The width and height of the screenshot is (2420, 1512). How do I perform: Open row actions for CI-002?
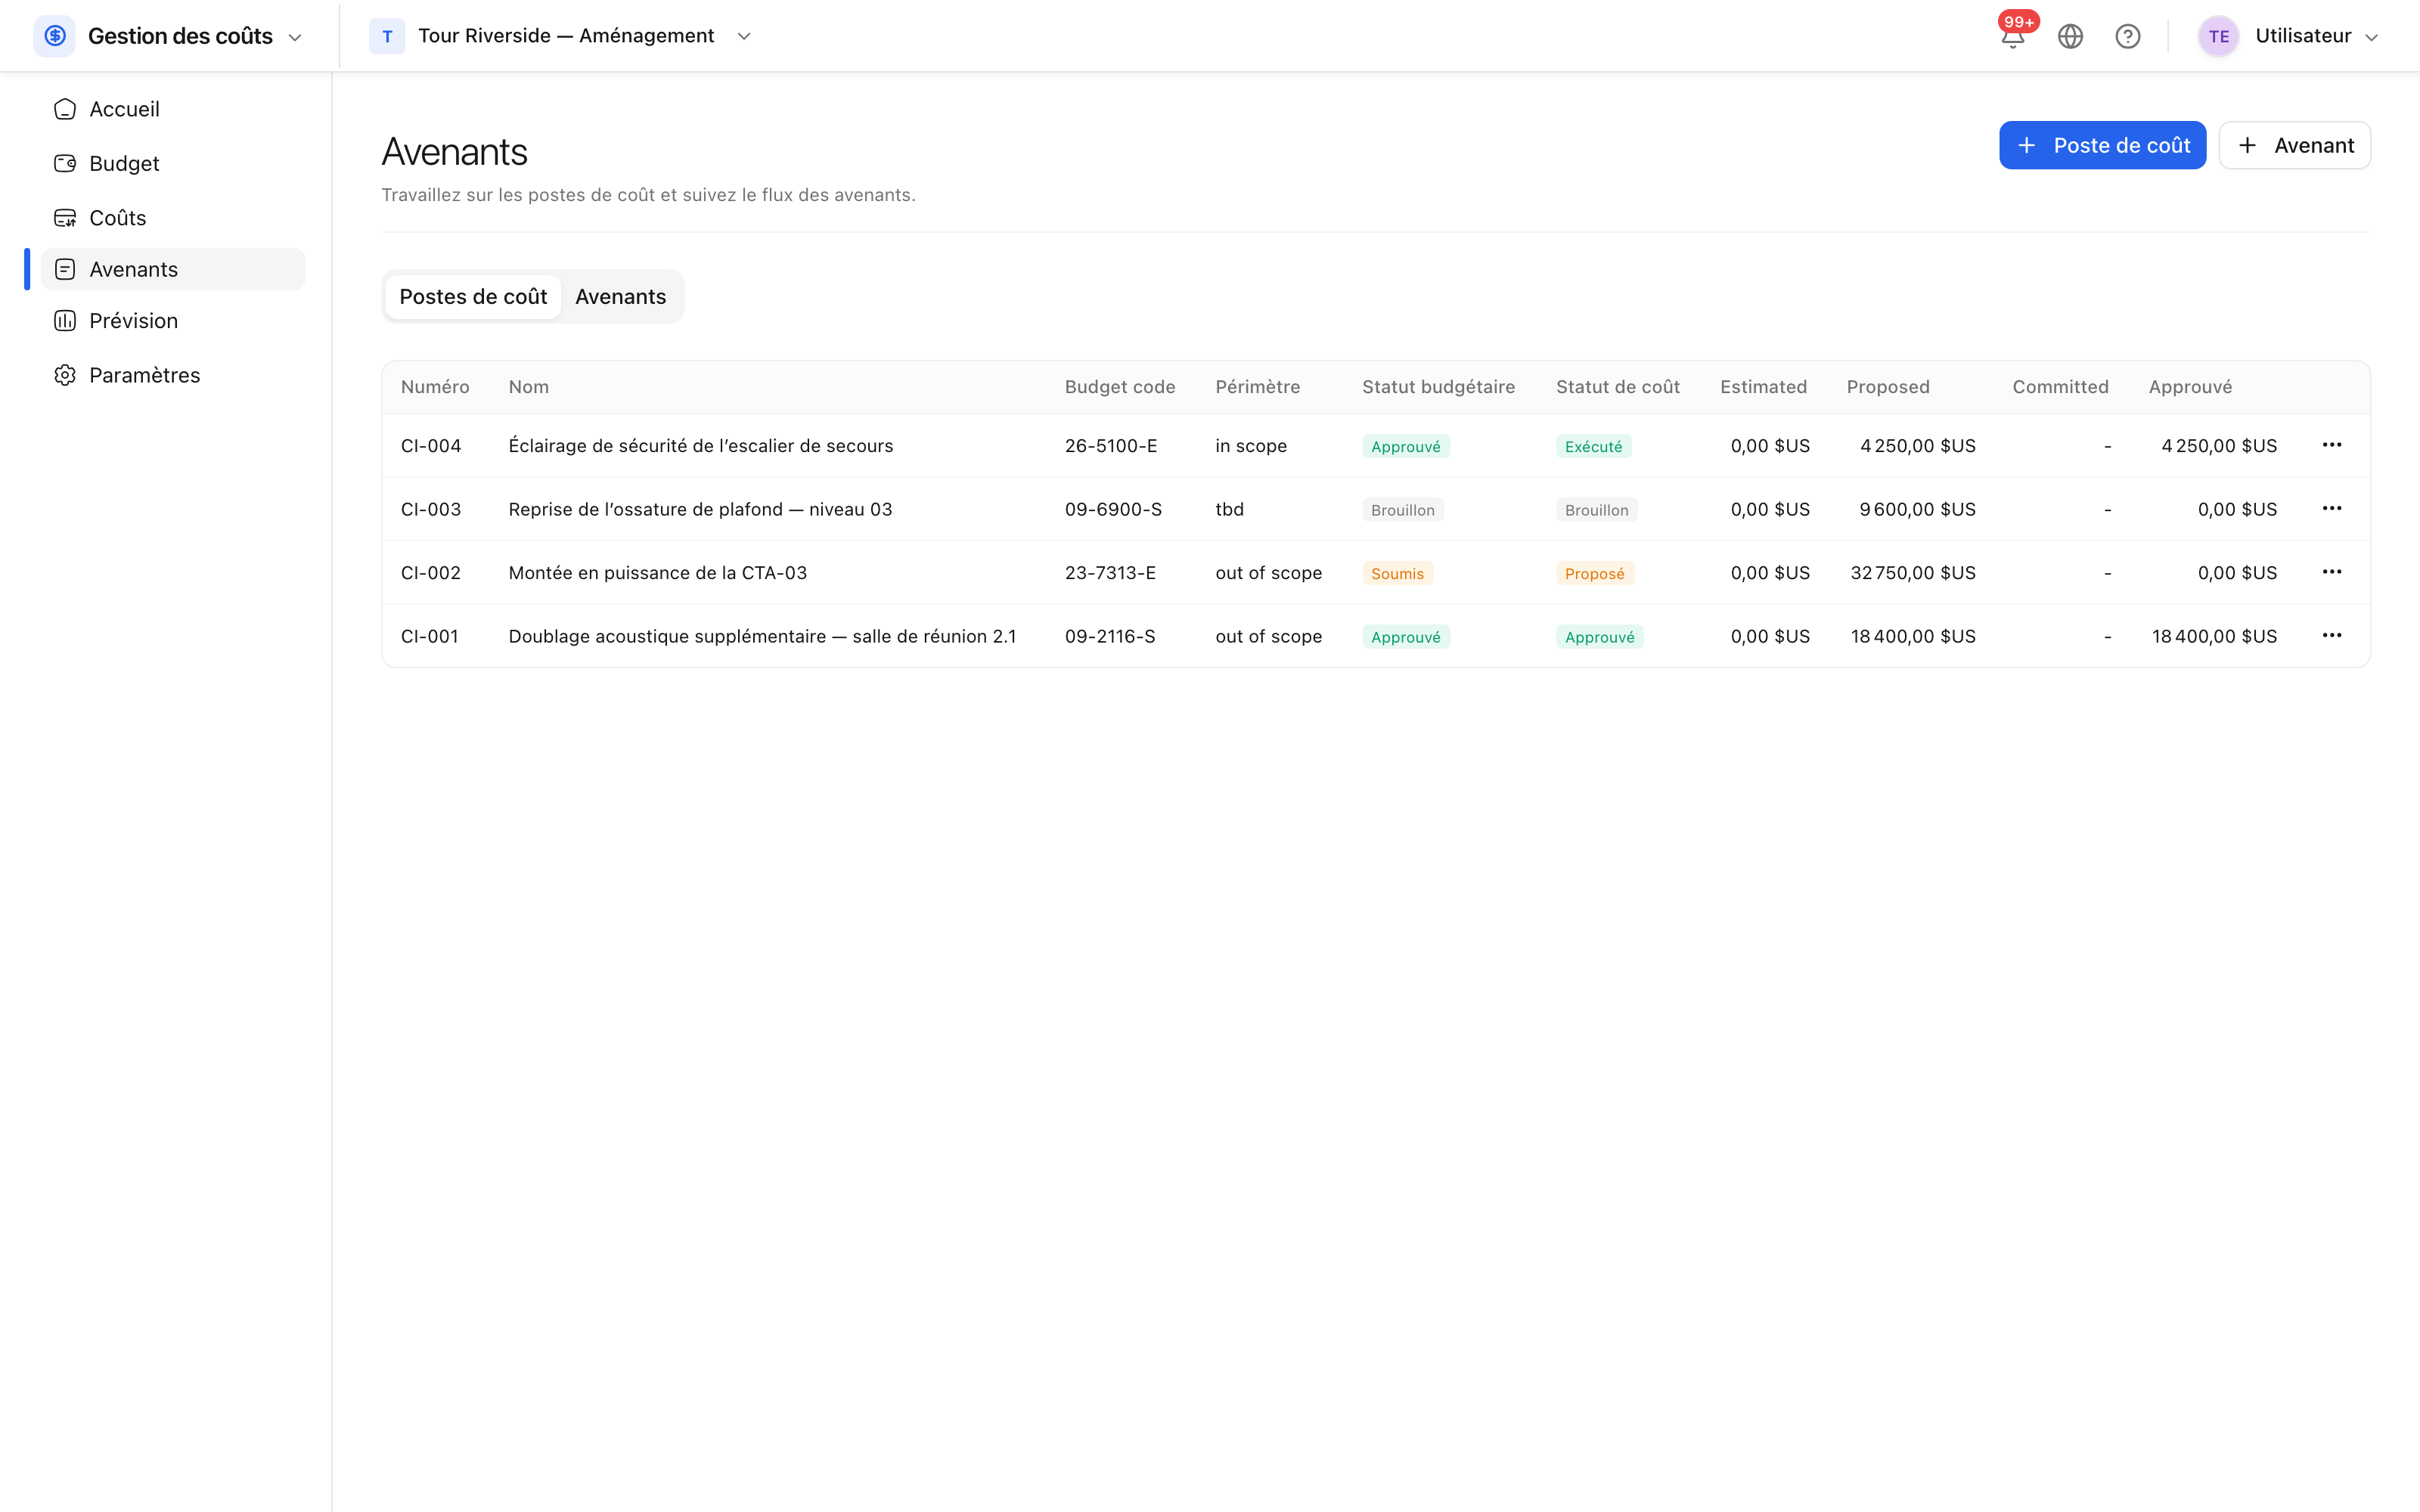click(x=2332, y=572)
